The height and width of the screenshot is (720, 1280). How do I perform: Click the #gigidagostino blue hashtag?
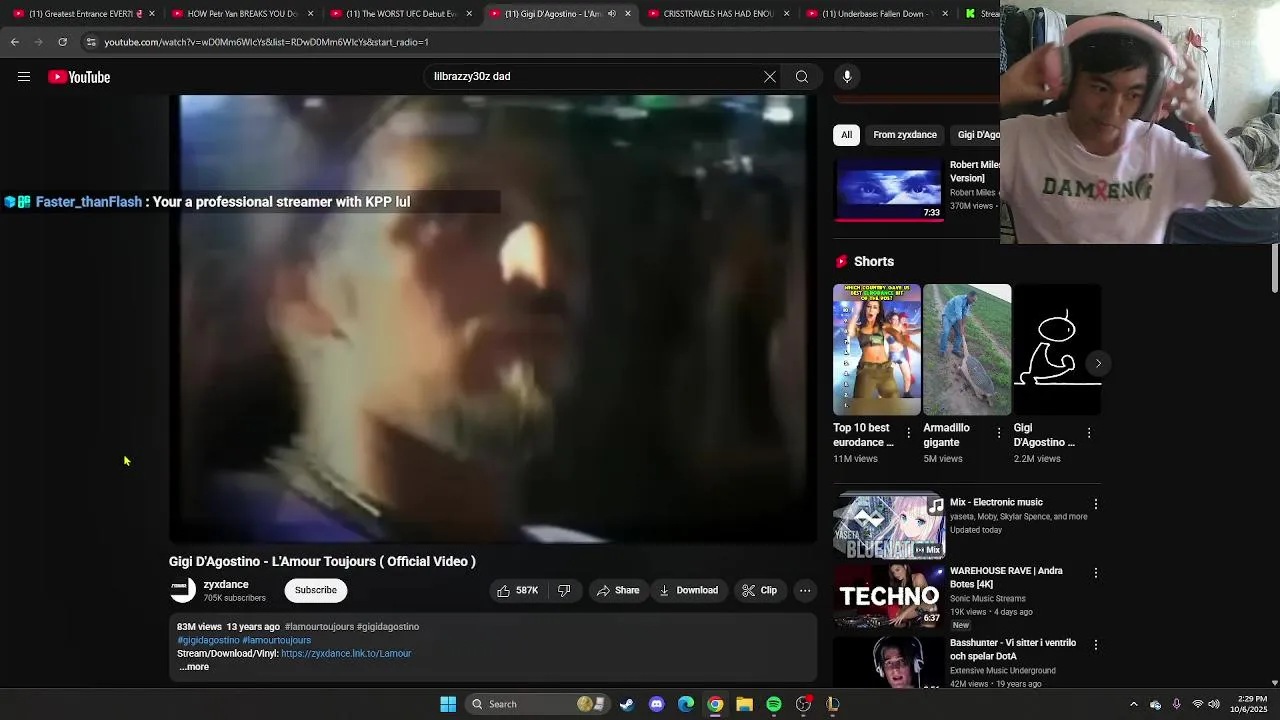208,640
